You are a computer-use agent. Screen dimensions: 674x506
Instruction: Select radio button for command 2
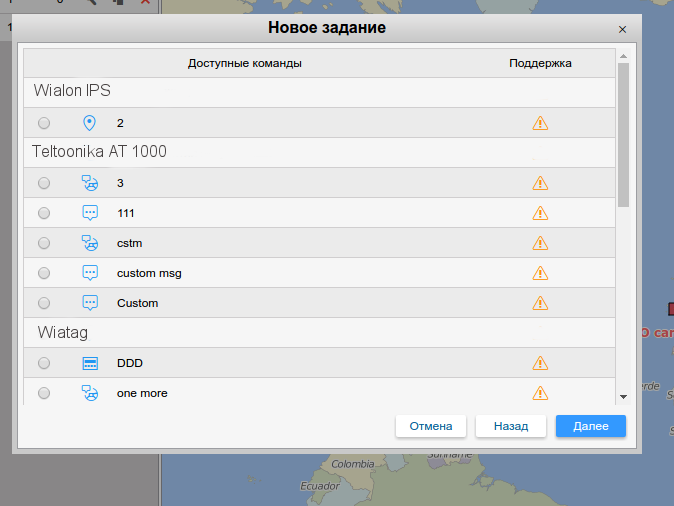tap(44, 123)
